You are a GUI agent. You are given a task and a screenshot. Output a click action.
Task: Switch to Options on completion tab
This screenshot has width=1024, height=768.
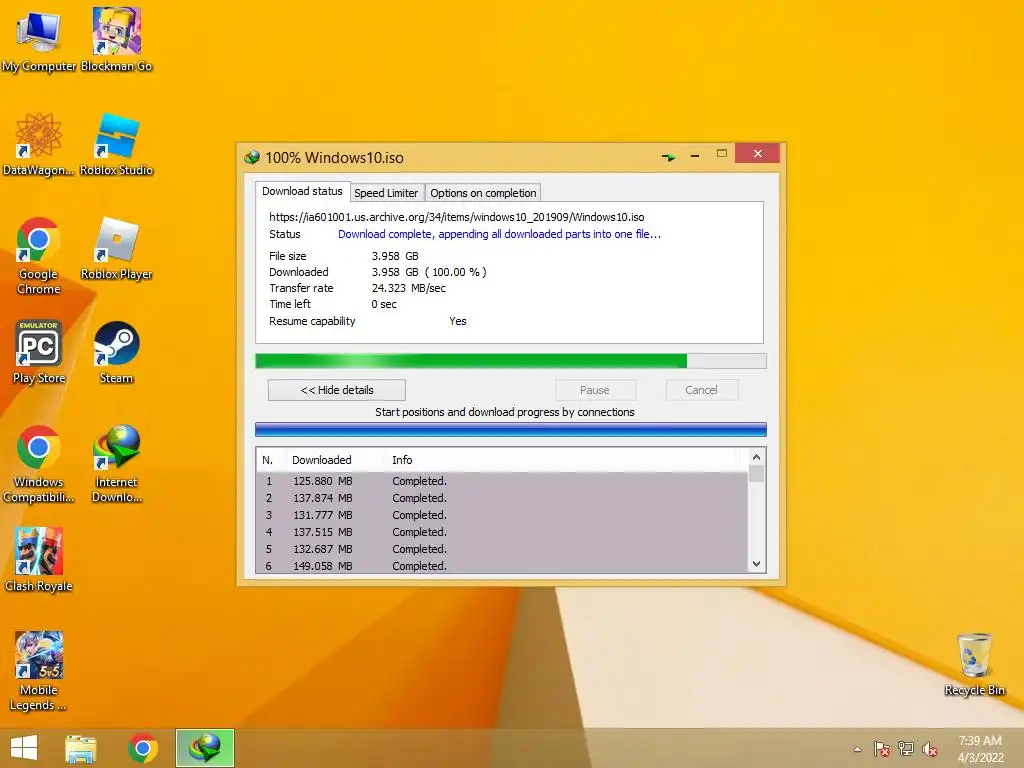483,193
